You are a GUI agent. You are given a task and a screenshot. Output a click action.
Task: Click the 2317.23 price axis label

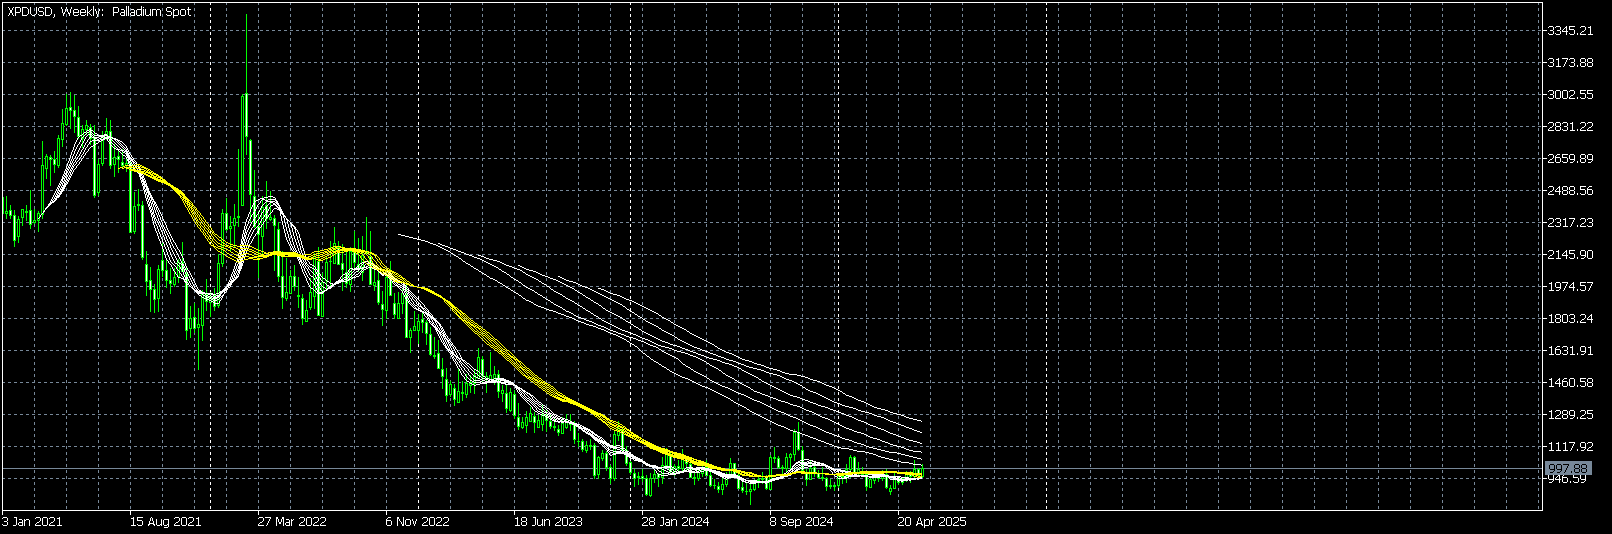pos(1569,223)
